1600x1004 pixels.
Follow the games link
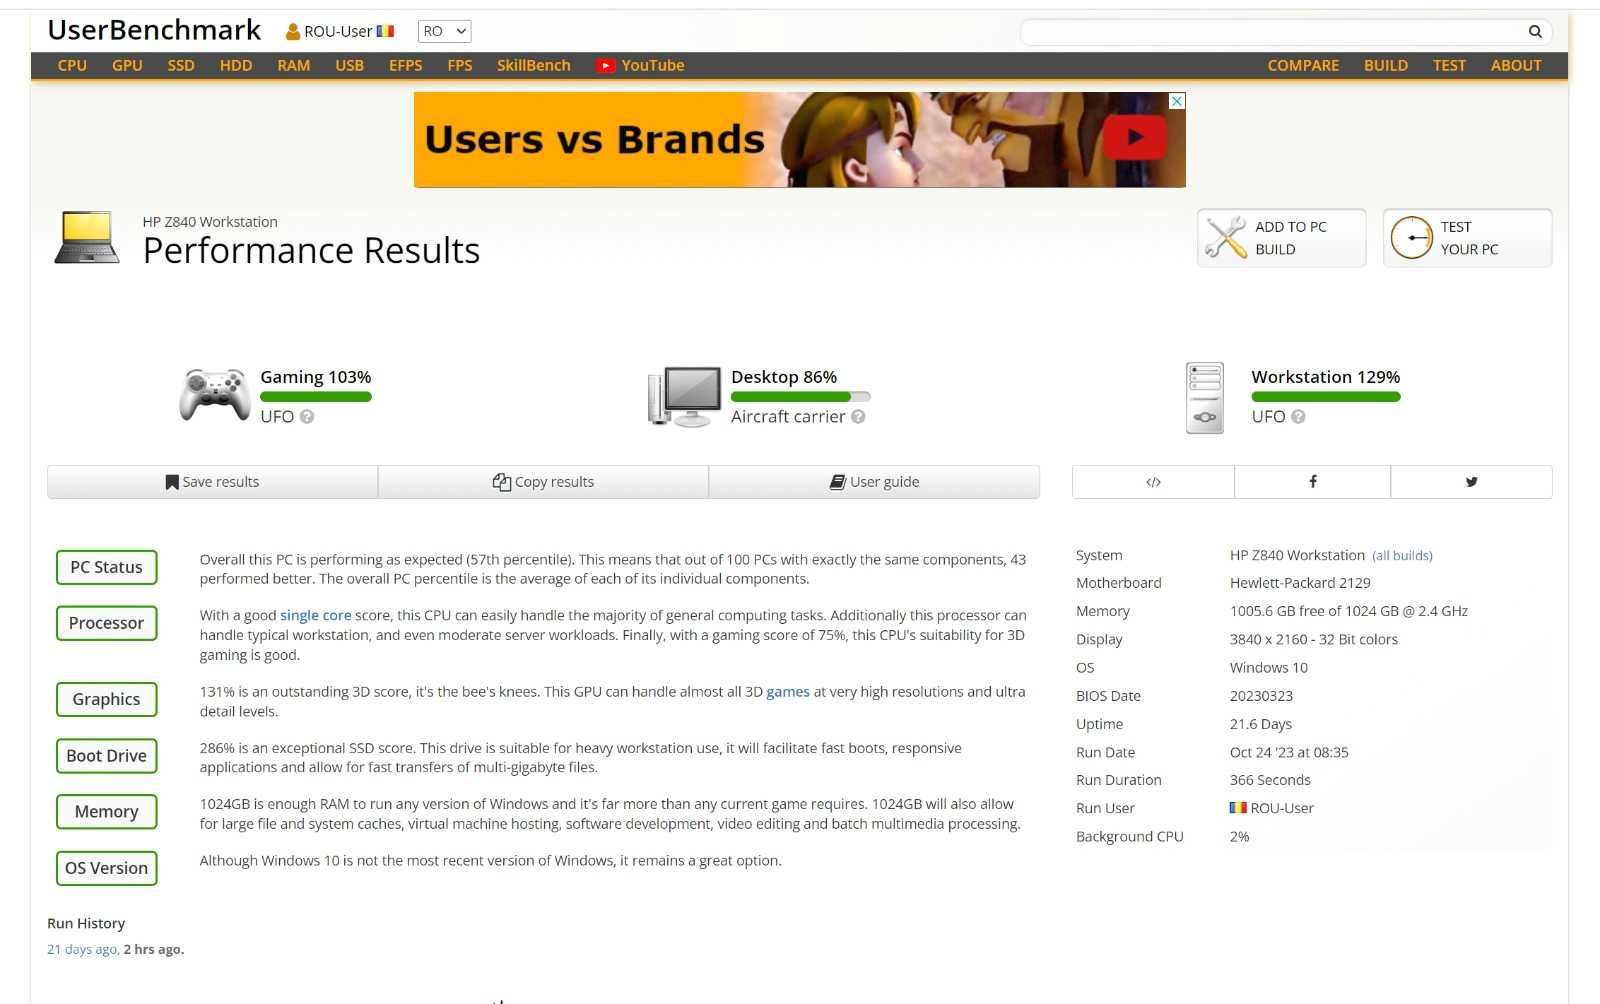click(x=788, y=692)
